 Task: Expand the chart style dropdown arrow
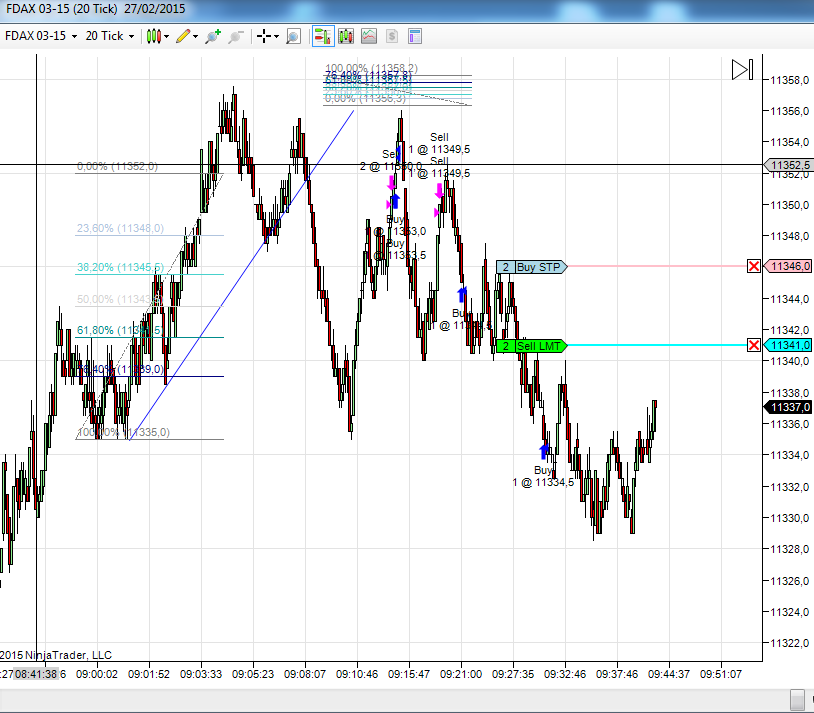tap(167, 36)
